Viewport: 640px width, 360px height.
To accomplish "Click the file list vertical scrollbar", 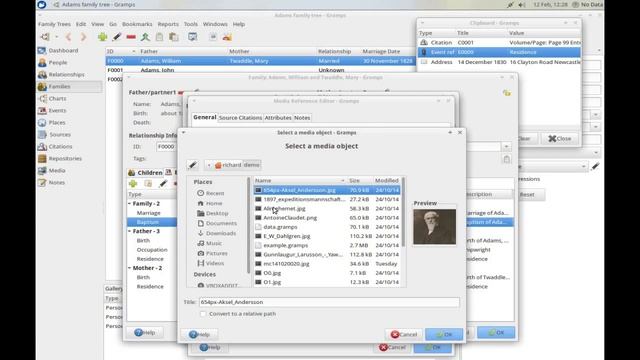I will click(403, 212).
